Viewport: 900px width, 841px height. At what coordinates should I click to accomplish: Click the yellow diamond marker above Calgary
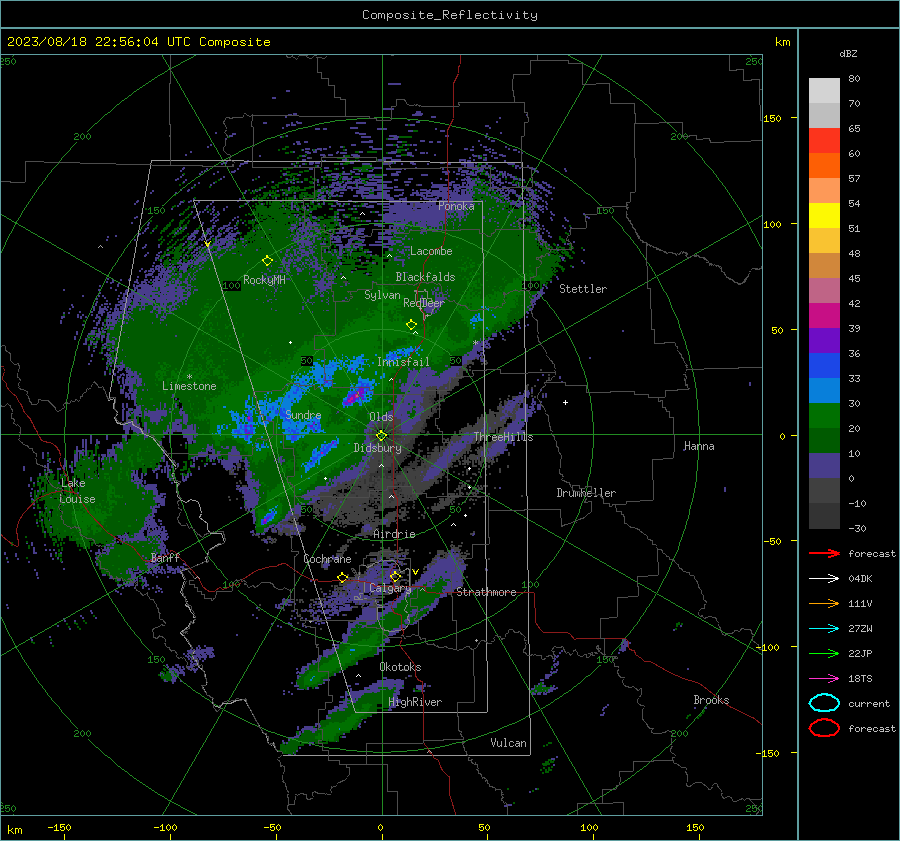395,576
